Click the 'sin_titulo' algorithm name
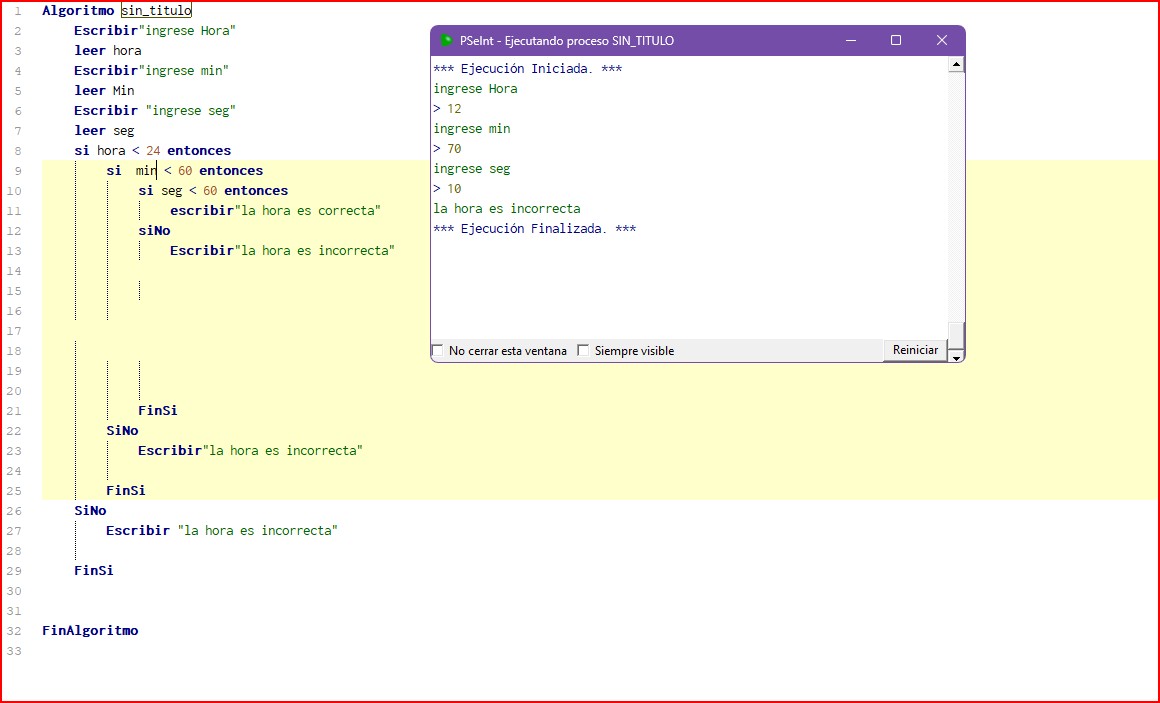Viewport: 1160px width, 703px height. point(155,11)
